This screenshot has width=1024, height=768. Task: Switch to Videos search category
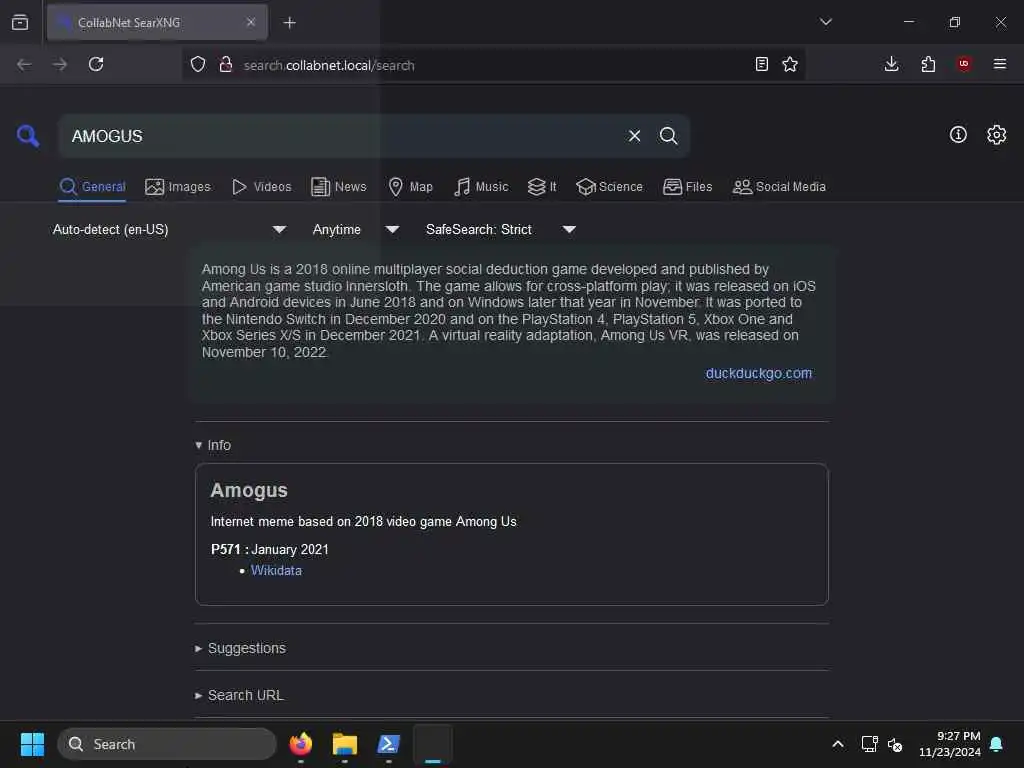coord(261,187)
